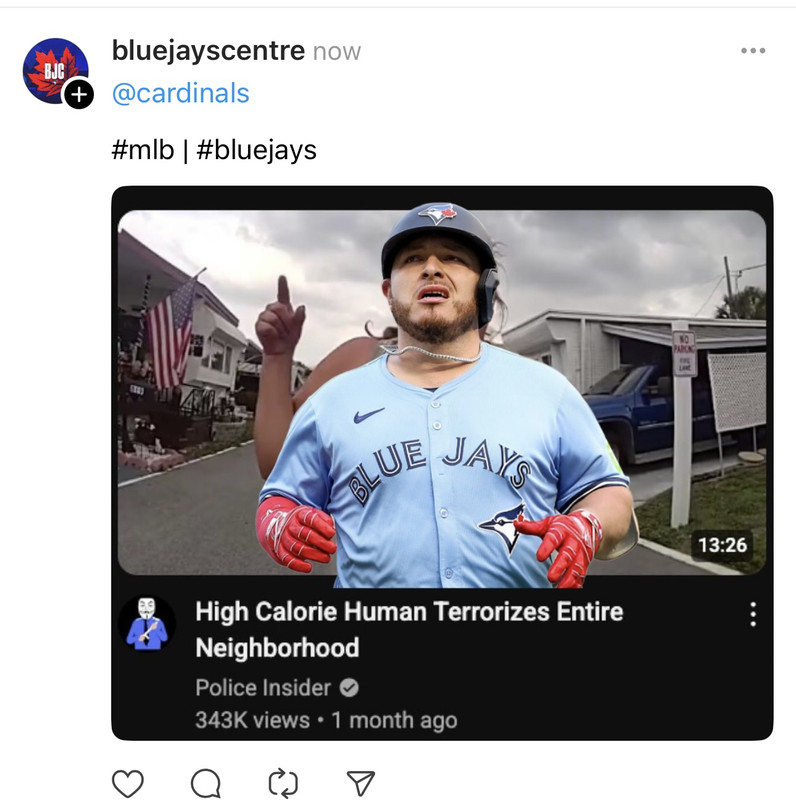Viewport: 796px width, 800px height.
Task: Open the video card's vertical three-dot menu
Action: [753, 614]
